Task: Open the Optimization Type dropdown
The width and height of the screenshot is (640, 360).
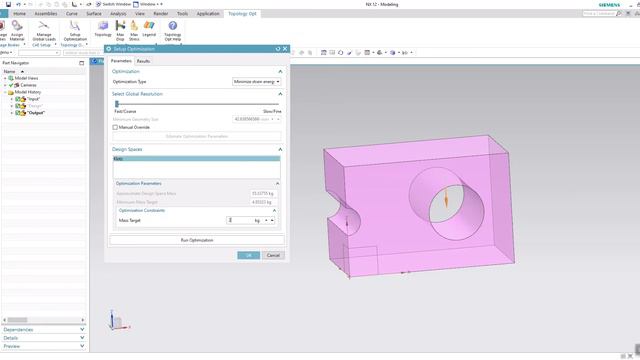Action: [x=257, y=82]
